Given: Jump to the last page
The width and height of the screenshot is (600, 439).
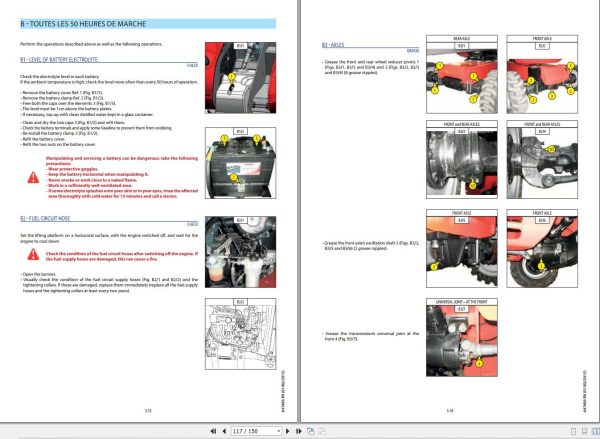Looking at the screenshot, I should (298, 431).
